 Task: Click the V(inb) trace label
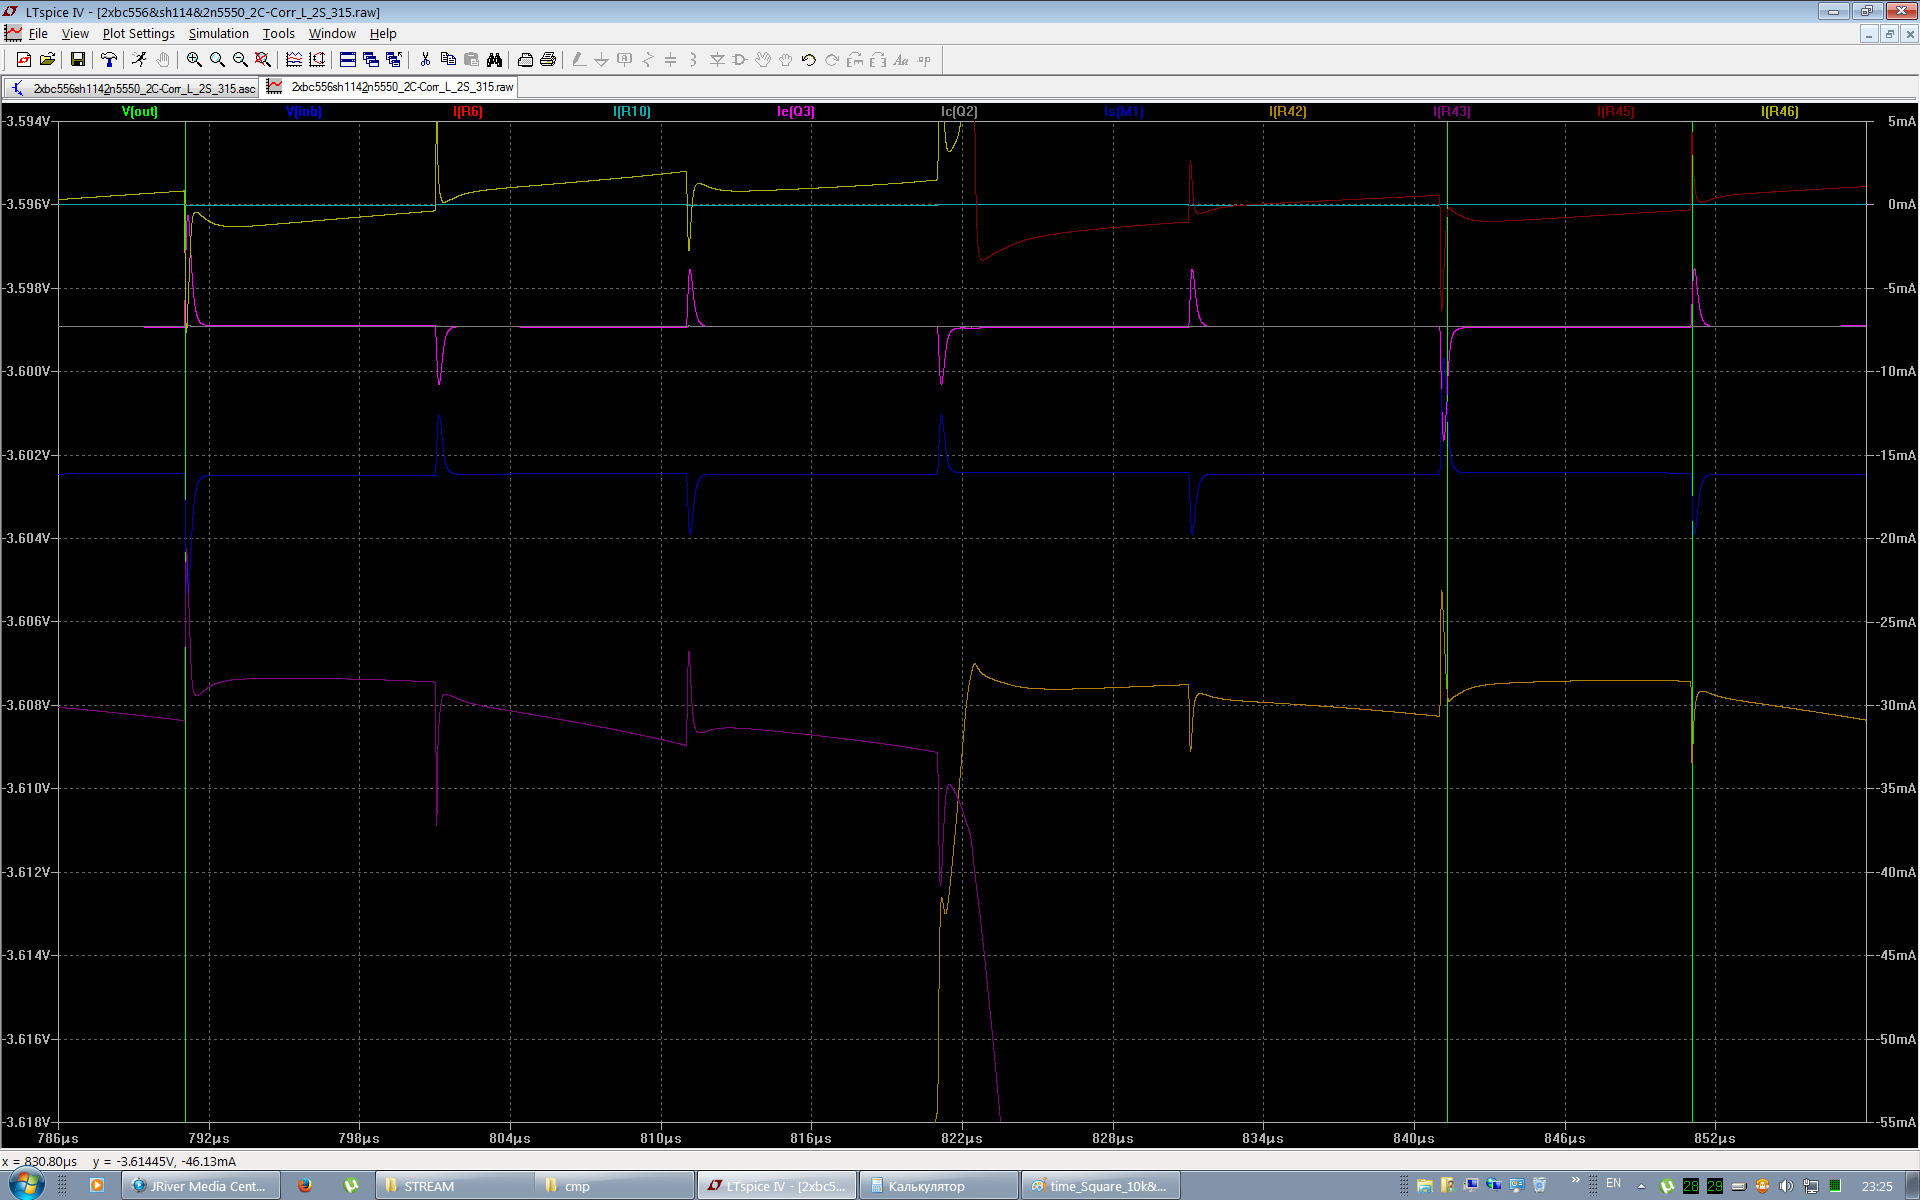pyautogui.click(x=304, y=112)
